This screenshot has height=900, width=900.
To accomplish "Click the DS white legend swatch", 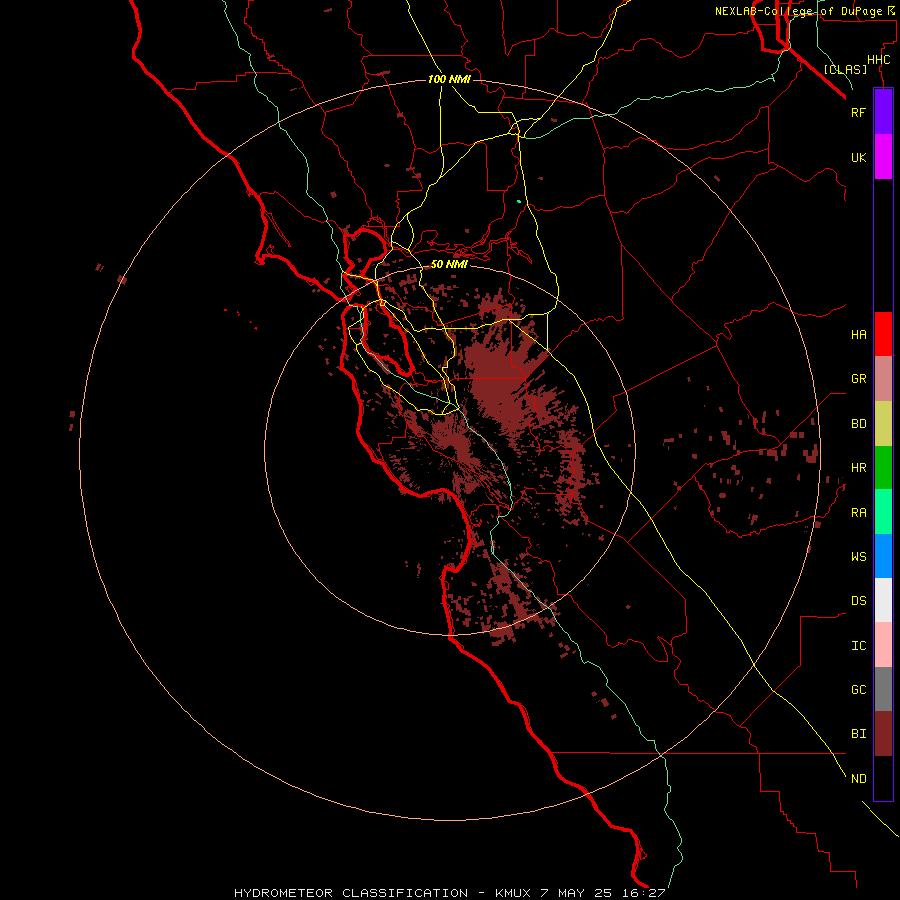I will coord(883,600).
